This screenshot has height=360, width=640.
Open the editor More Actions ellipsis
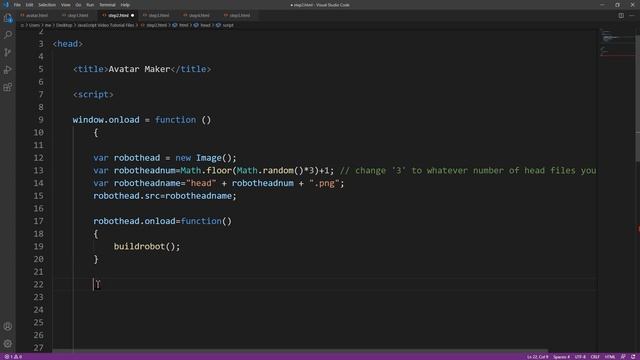632,16
